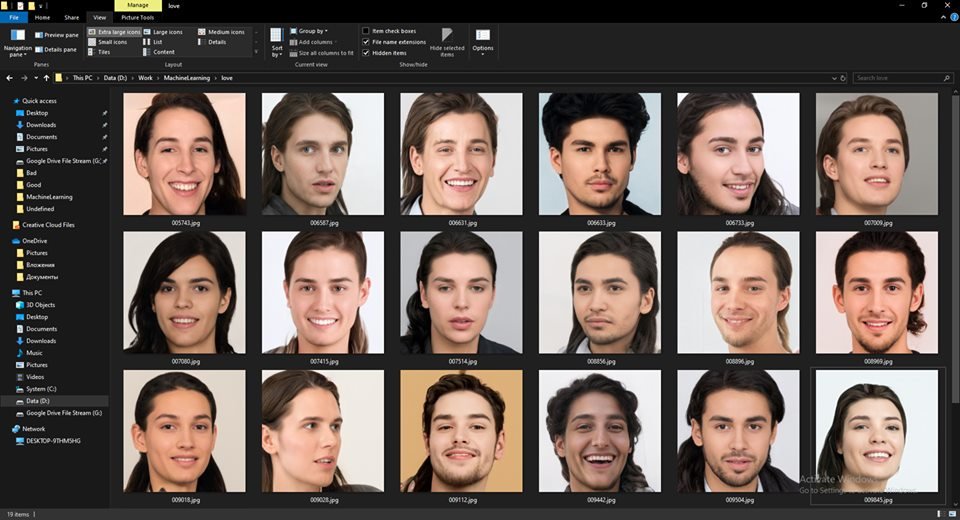Go up one folder level
Viewport: 960px width, 520px height.
47,78
